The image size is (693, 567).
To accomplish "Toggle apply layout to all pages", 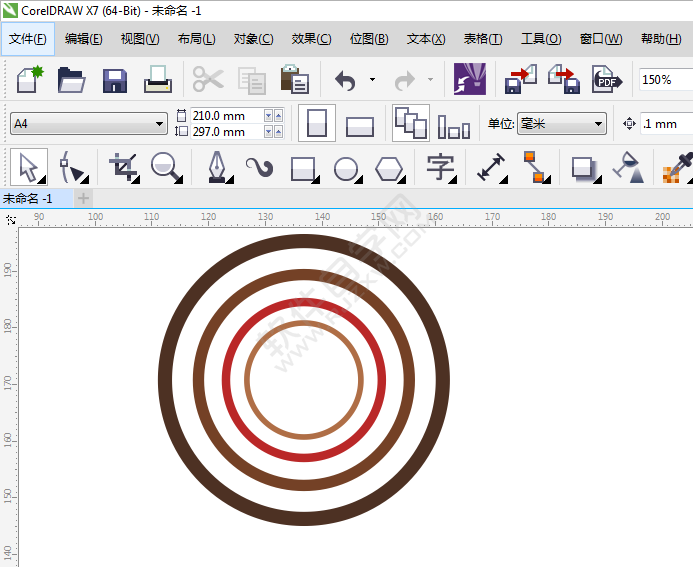I will click(410, 123).
